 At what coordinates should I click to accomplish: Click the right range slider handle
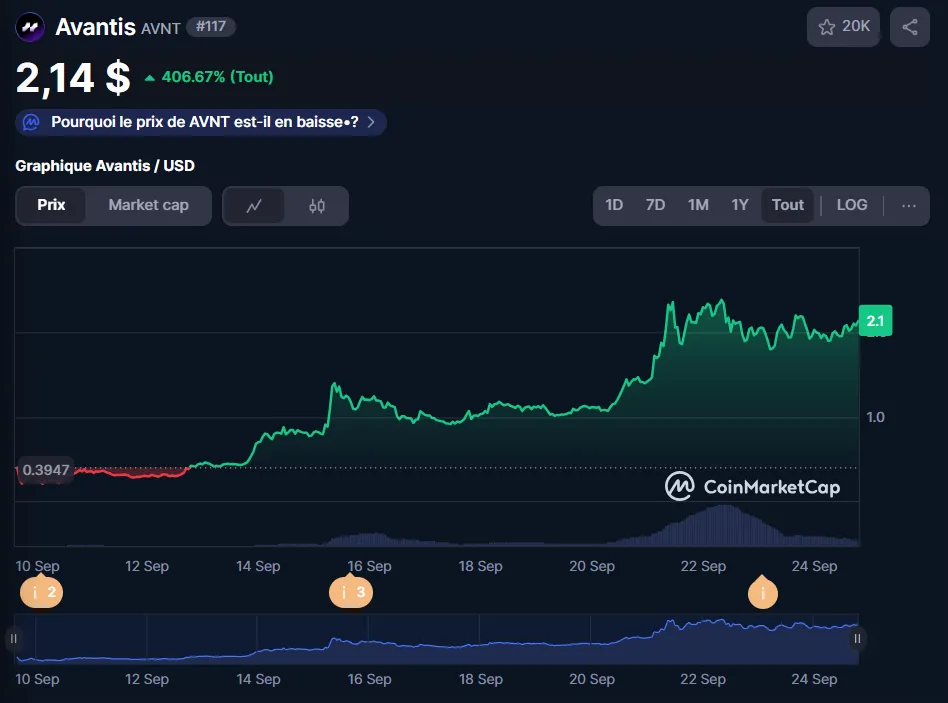point(857,638)
